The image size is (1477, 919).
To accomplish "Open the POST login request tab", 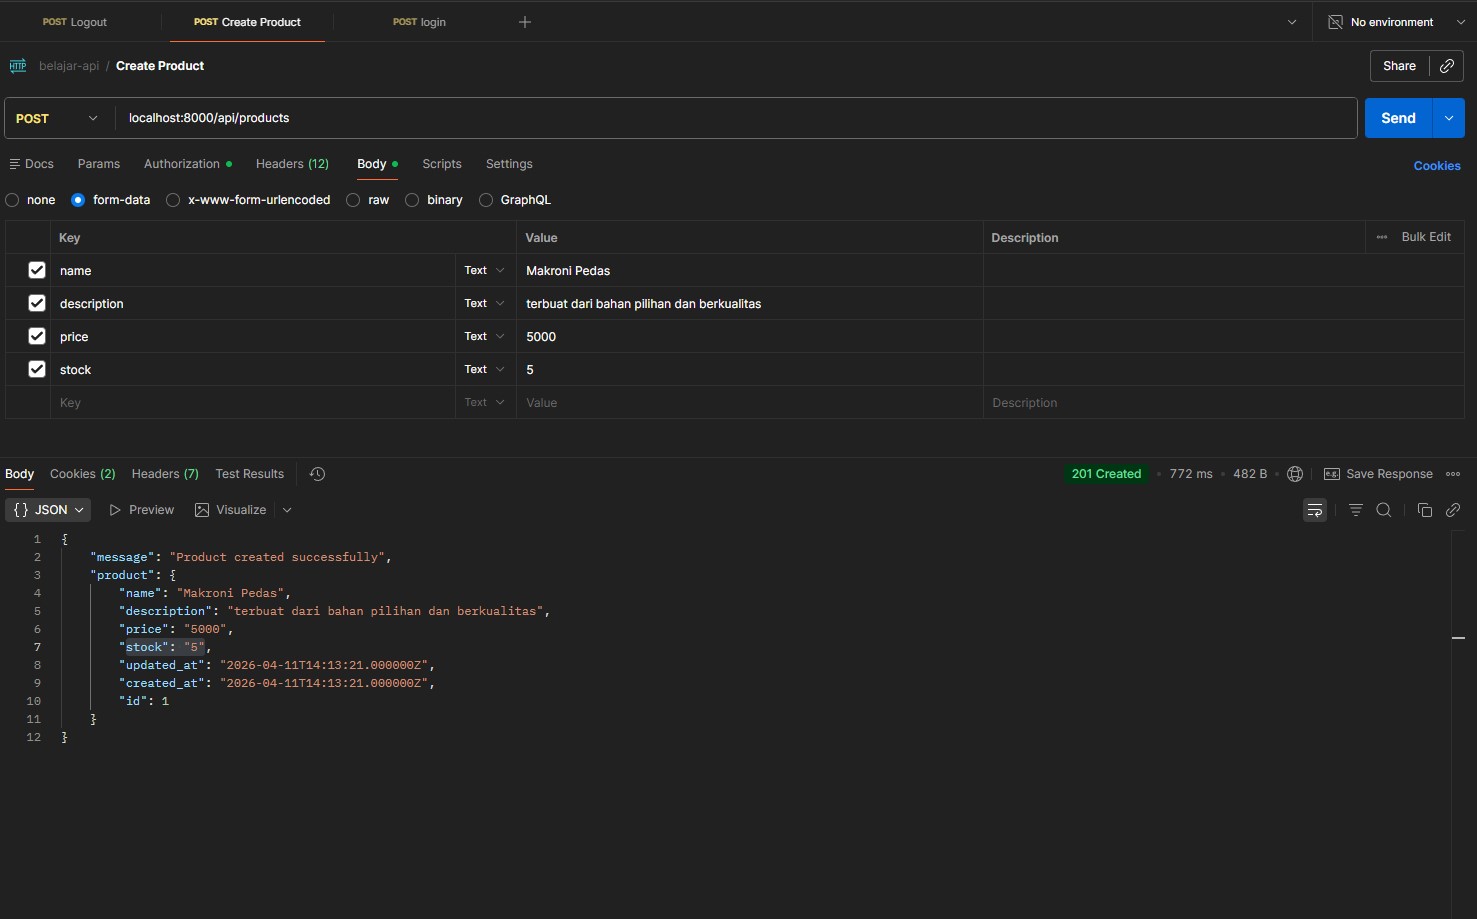I will coord(420,22).
